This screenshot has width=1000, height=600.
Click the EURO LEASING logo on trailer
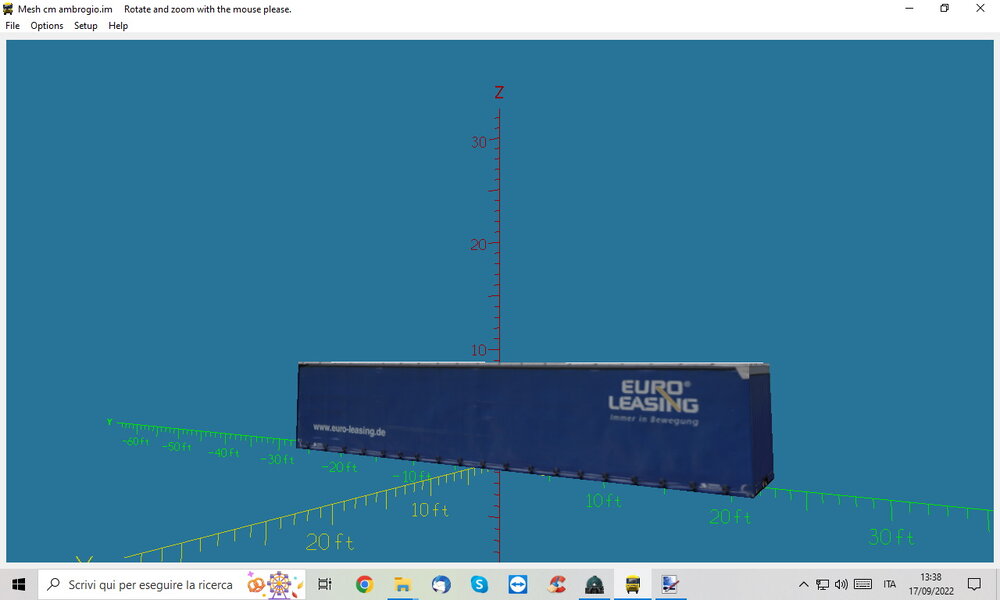click(x=653, y=396)
